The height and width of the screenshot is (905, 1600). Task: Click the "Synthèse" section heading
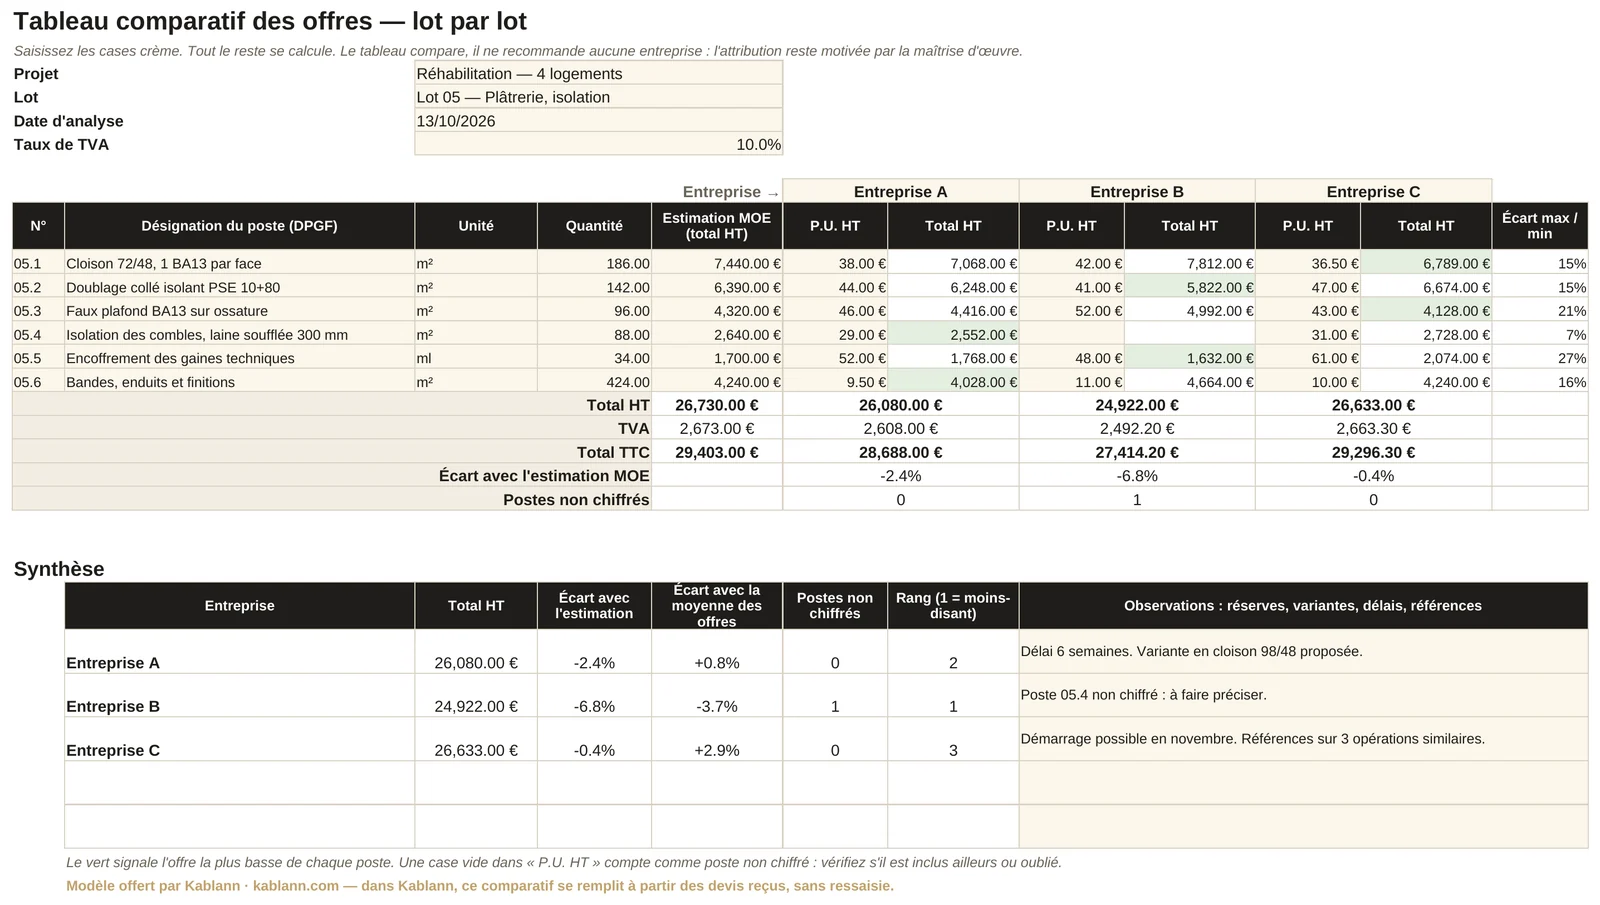[59, 569]
